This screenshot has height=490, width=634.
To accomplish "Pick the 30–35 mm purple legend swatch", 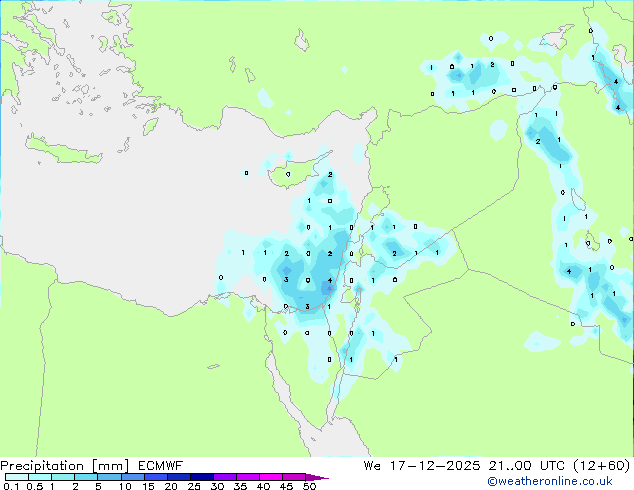I will [225, 477].
